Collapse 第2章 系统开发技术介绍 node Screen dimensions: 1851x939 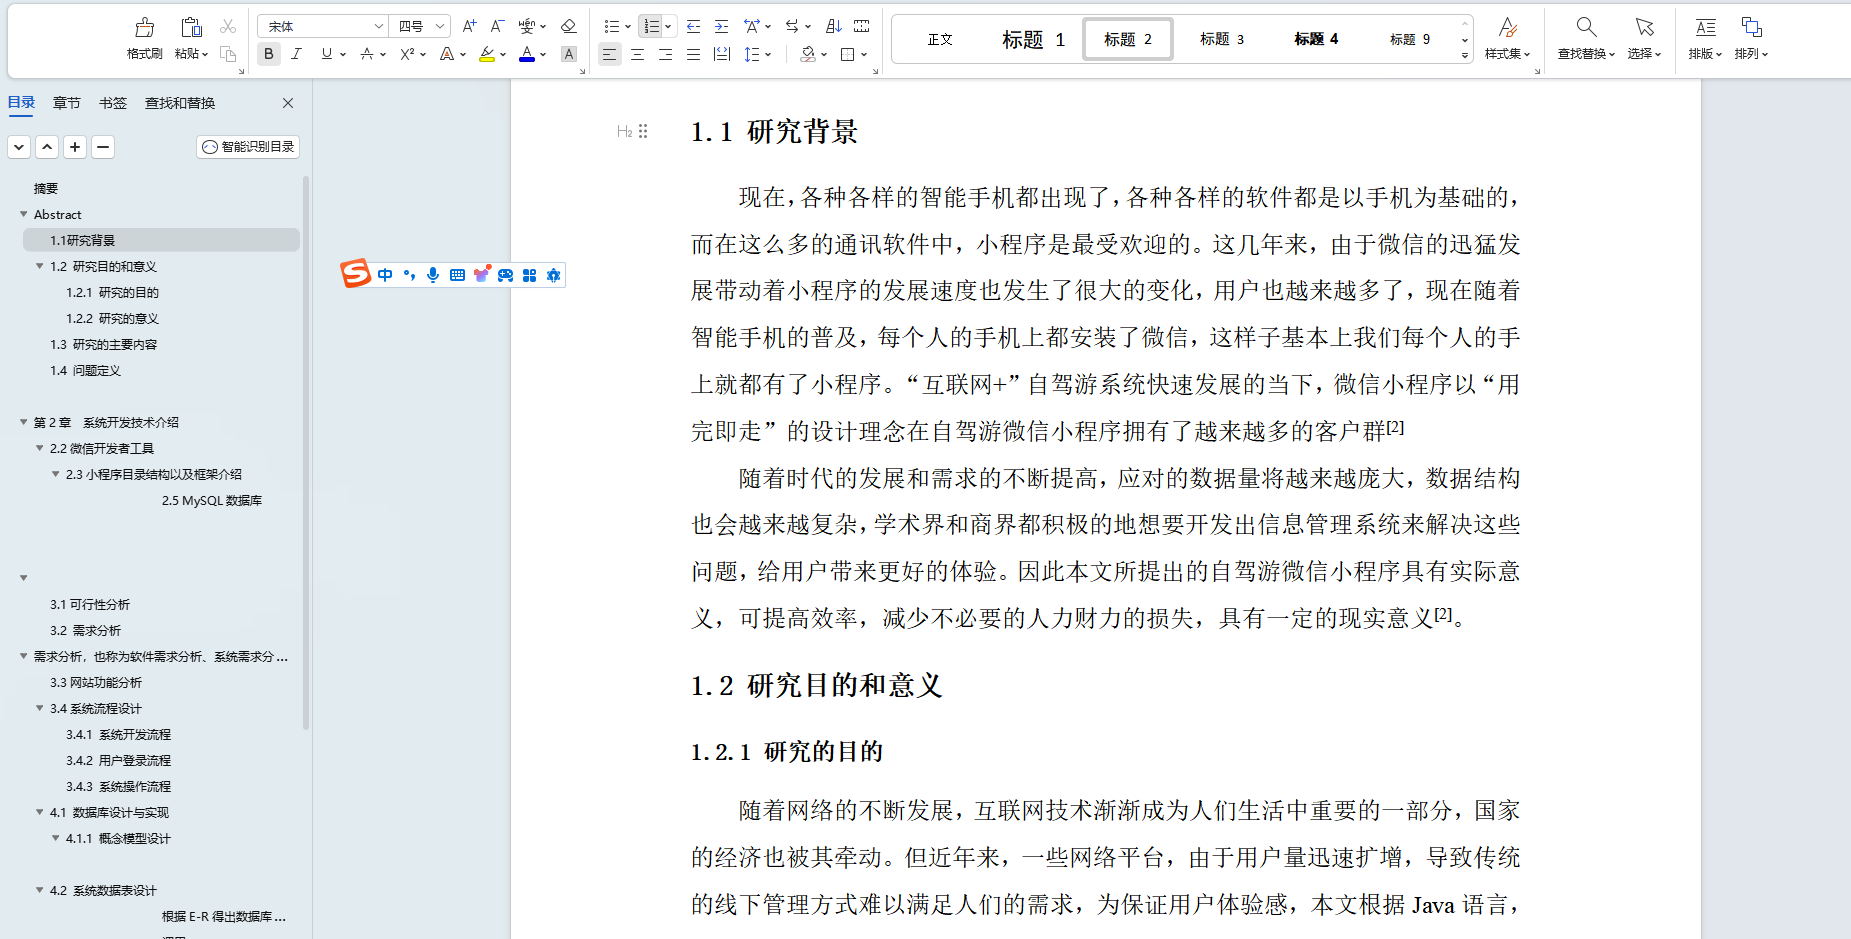[24, 422]
